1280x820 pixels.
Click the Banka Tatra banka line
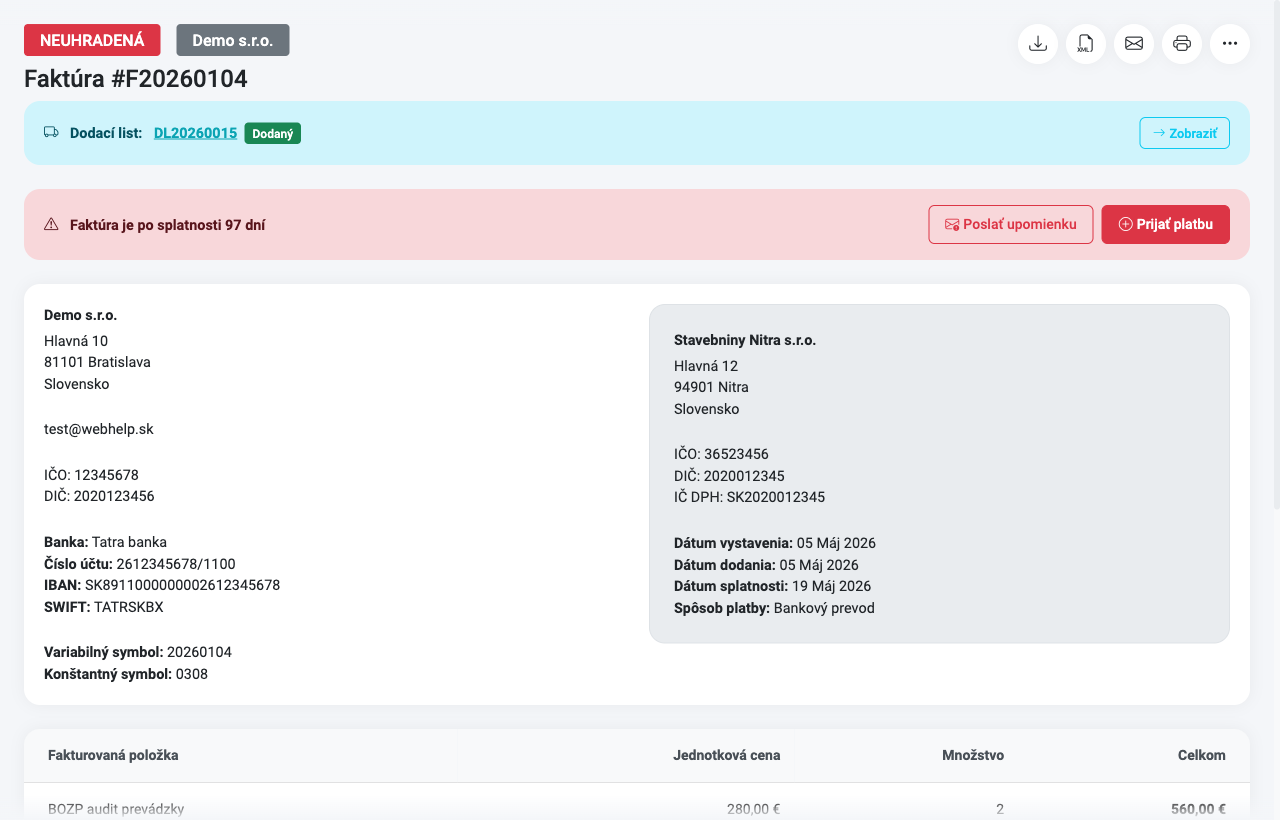pos(105,542)
